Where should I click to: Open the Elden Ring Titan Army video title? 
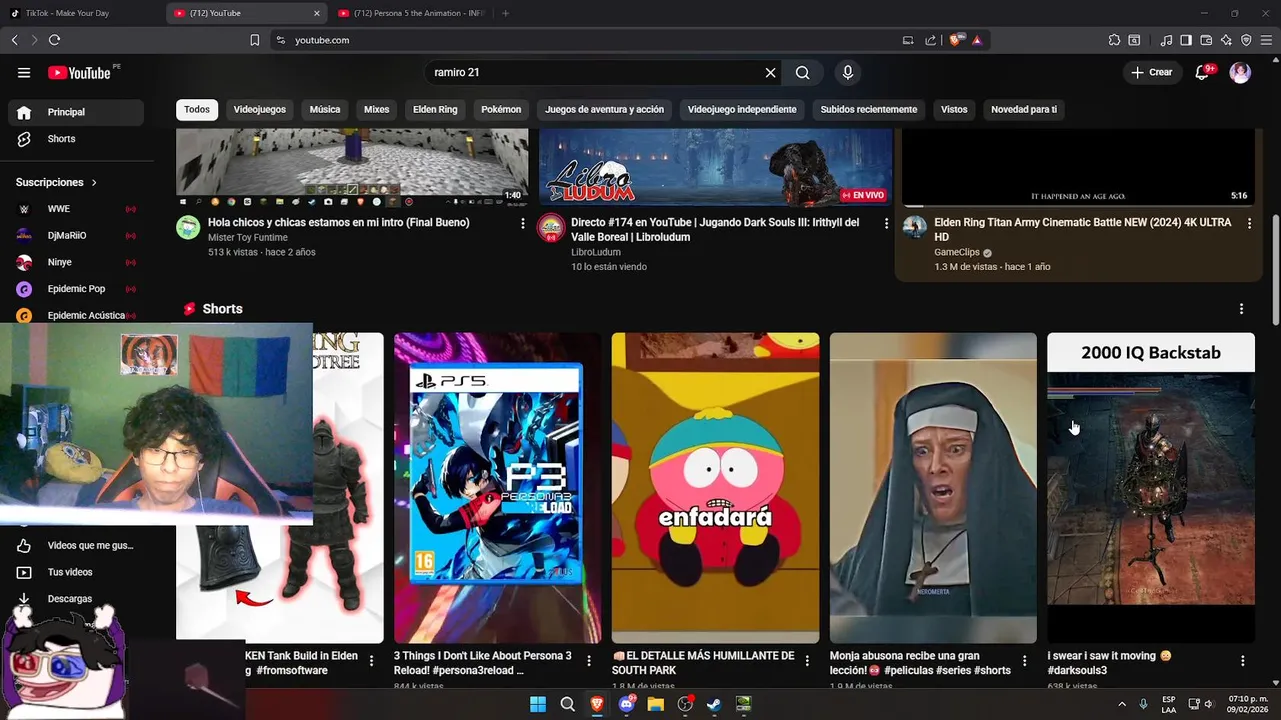point(1083,230)
